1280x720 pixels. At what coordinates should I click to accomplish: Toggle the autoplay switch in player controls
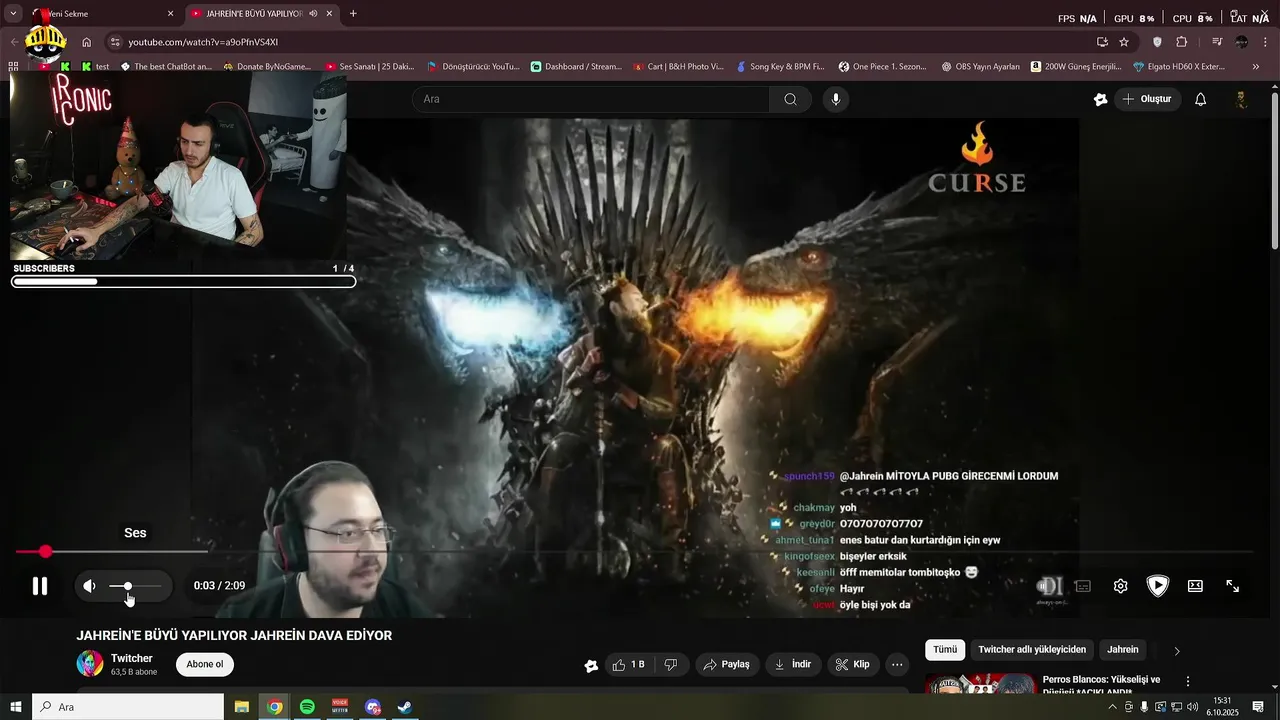click(x=1049, y=586)
